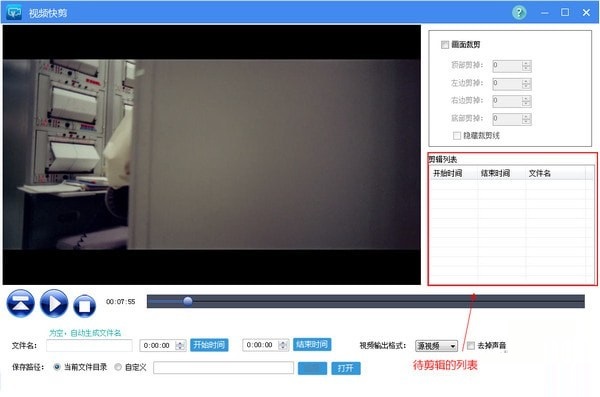The image size is (600, 397).
Task: Click the 右边剪掉 number field
Action: [507, 101]
